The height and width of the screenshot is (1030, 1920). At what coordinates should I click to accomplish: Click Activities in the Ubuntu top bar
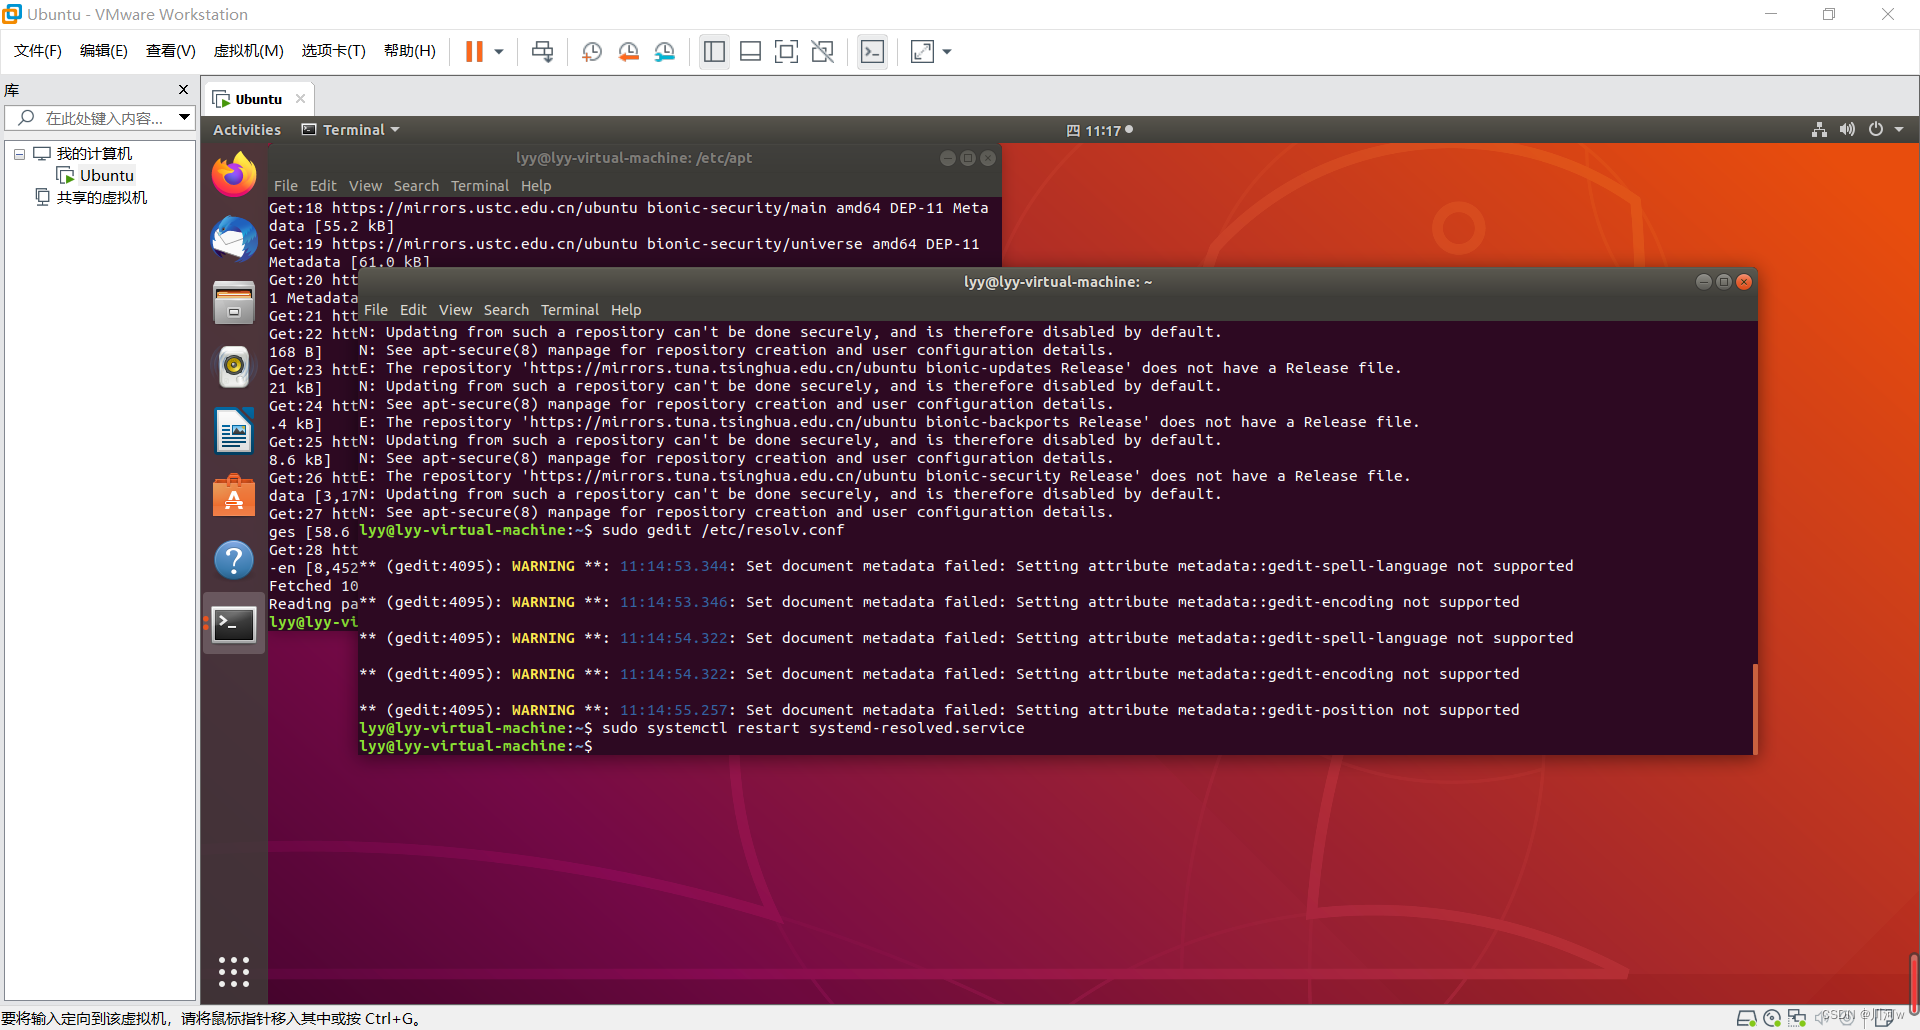[246, 129]
